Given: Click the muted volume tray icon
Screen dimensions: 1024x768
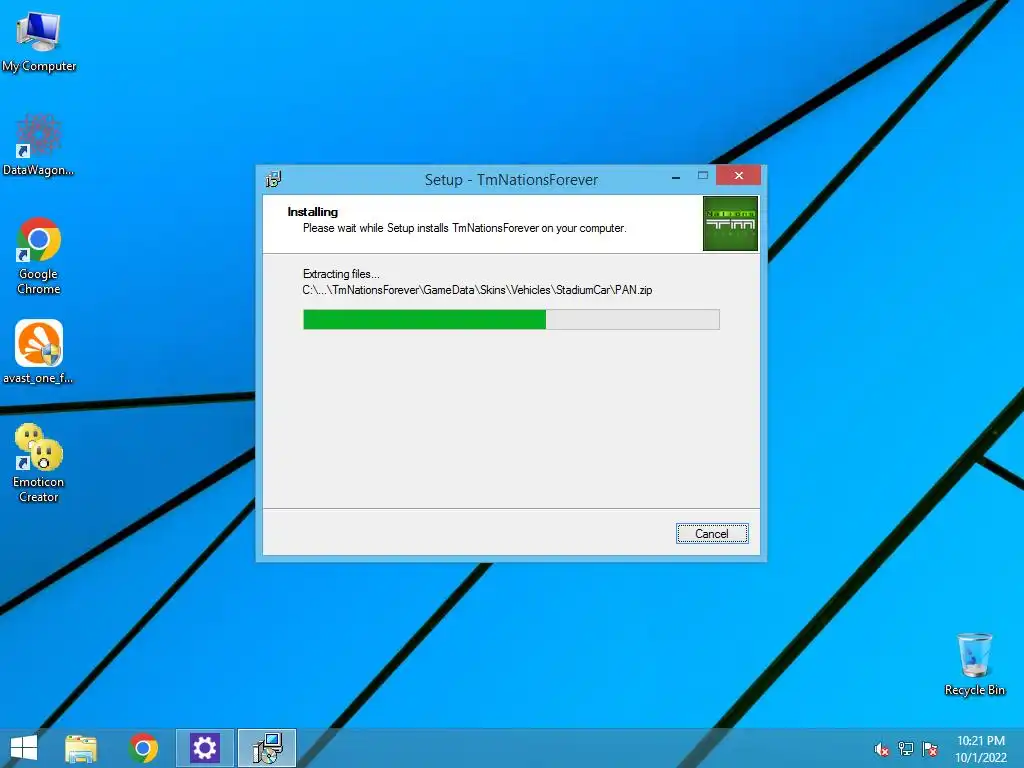Looking at the screenshot, I should click(882, 749).
